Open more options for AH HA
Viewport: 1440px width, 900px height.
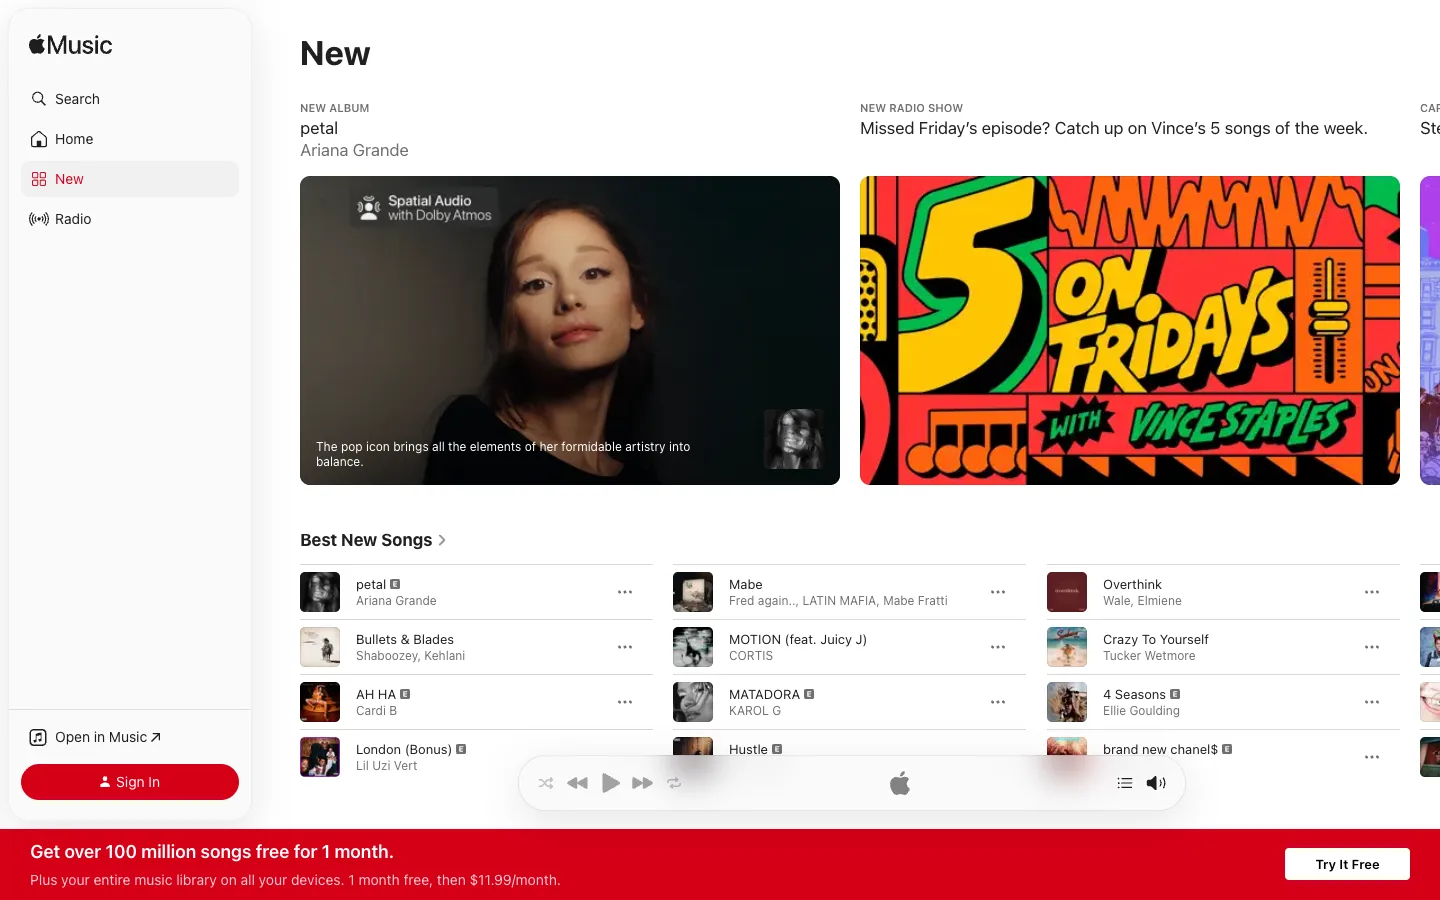(625, 702)
